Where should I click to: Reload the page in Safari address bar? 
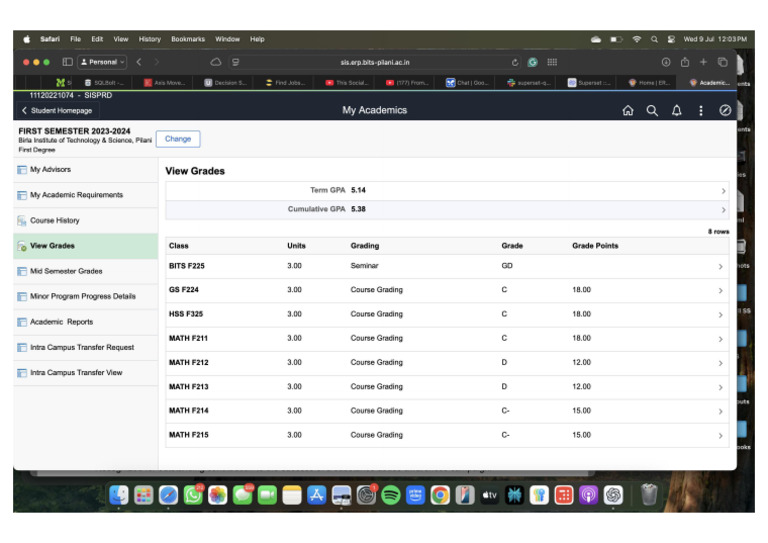pyautogui.click(x=515, y=63)
